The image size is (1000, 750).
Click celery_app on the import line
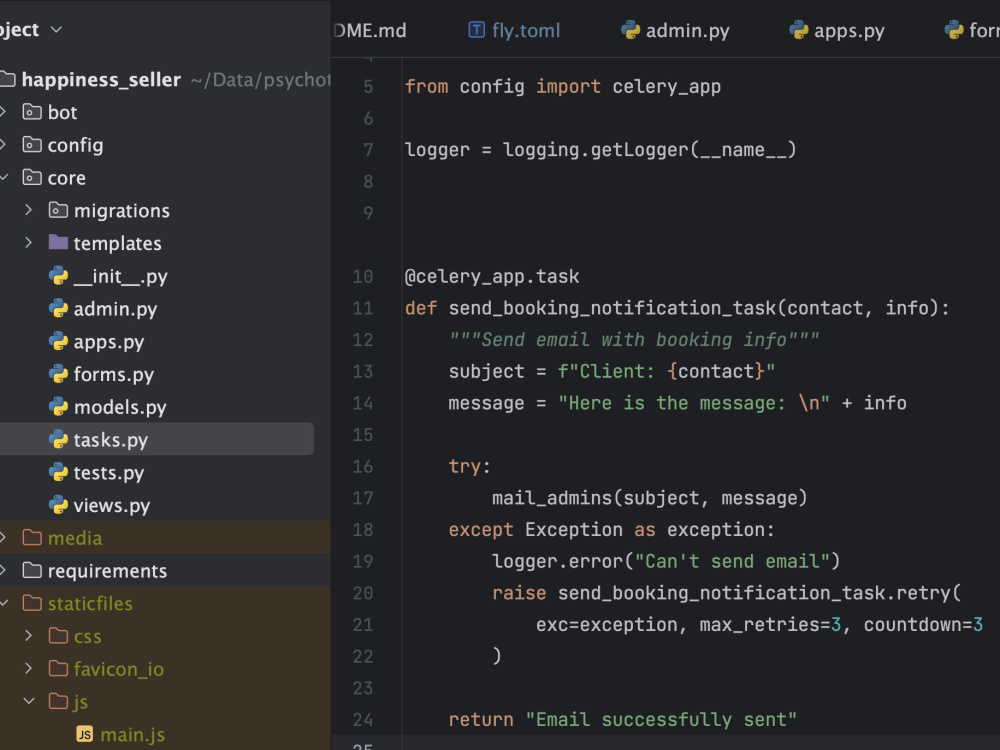666,86
